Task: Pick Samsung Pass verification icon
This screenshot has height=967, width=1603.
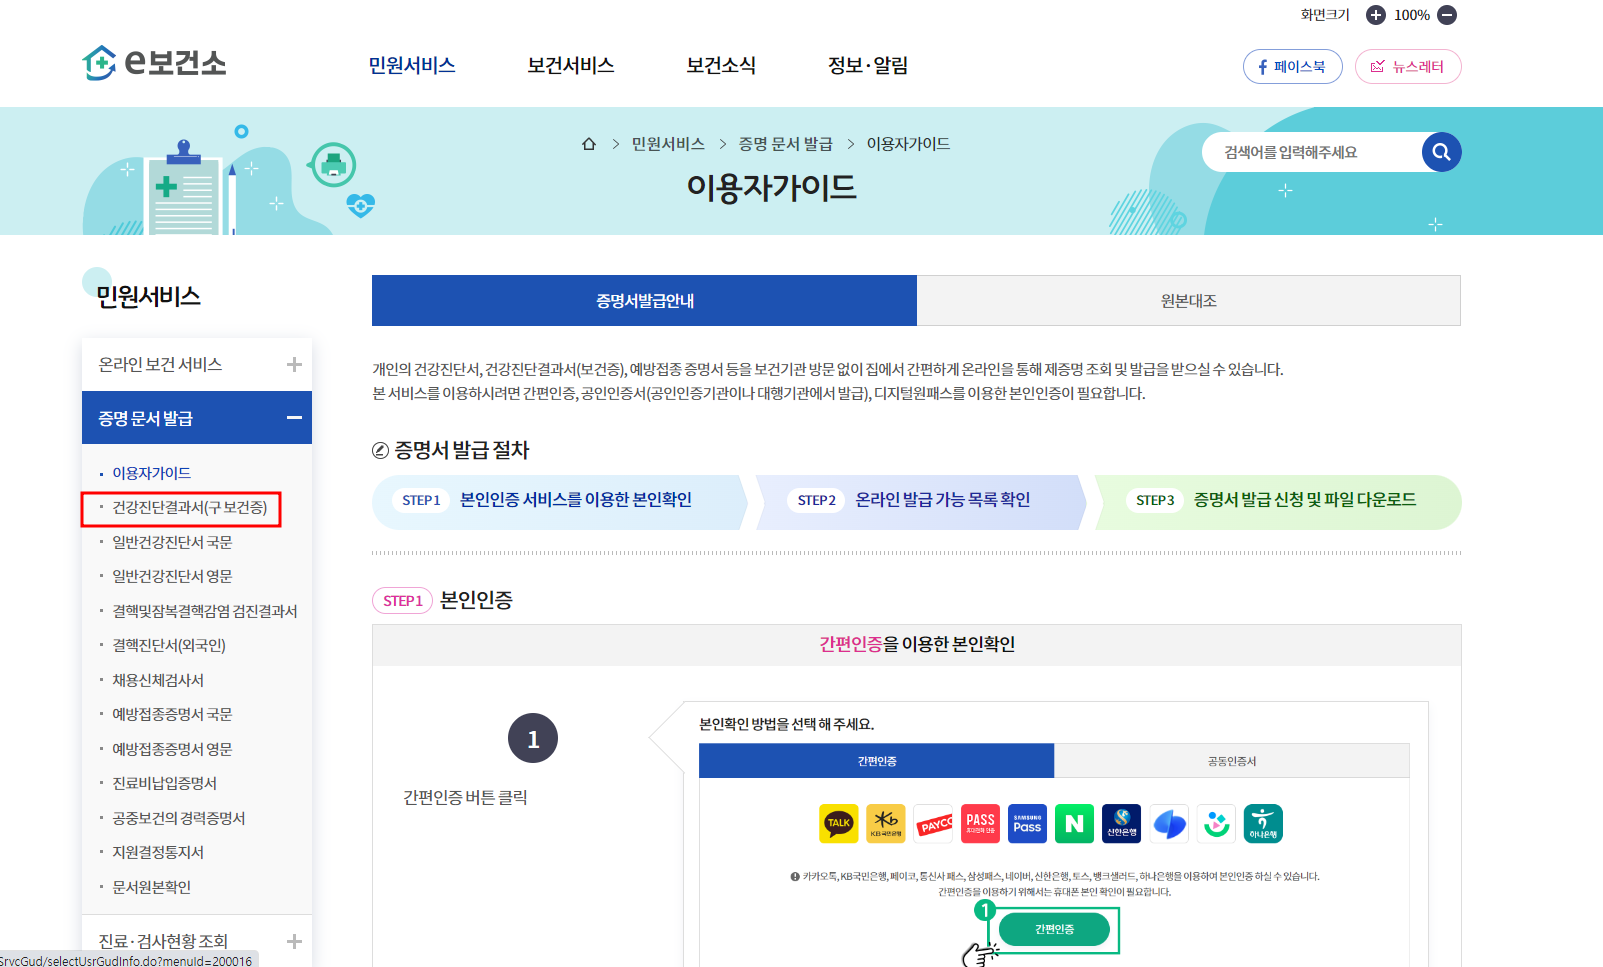Action: (1027, 823)
